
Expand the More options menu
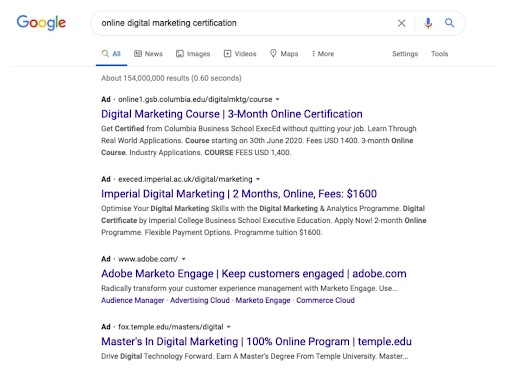[x=323, y=54]
